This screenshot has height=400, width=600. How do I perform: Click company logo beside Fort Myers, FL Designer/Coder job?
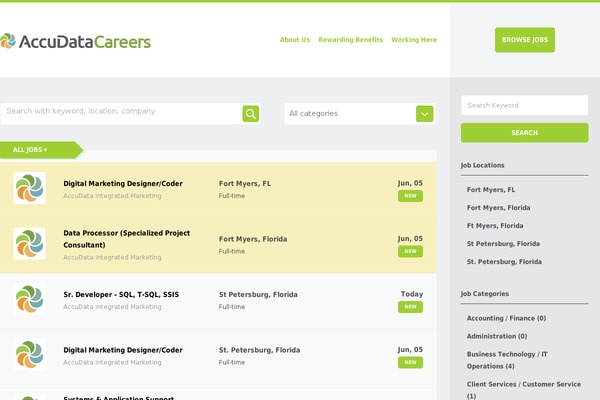click(x=29, y=188)
